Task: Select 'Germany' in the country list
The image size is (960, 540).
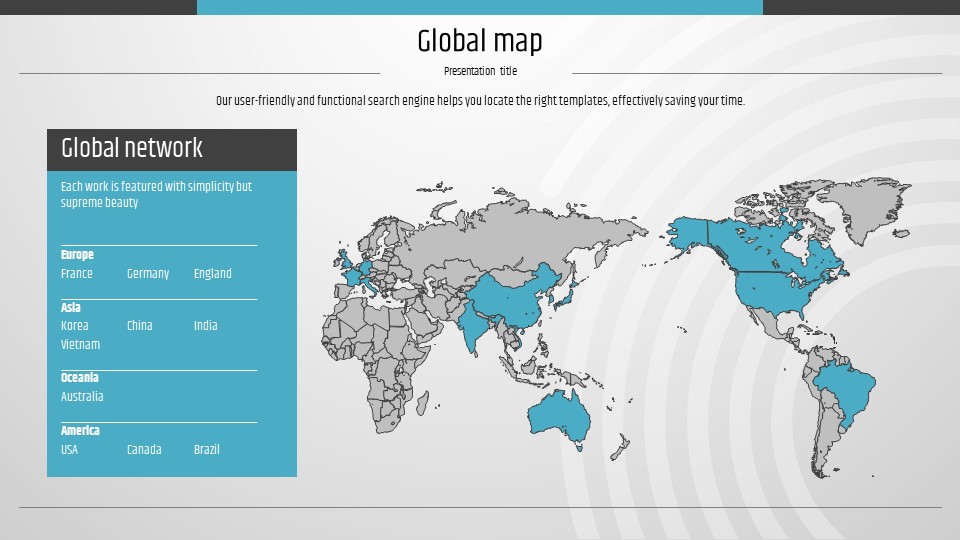Action: pyautogui.click(x=148, y=274)
